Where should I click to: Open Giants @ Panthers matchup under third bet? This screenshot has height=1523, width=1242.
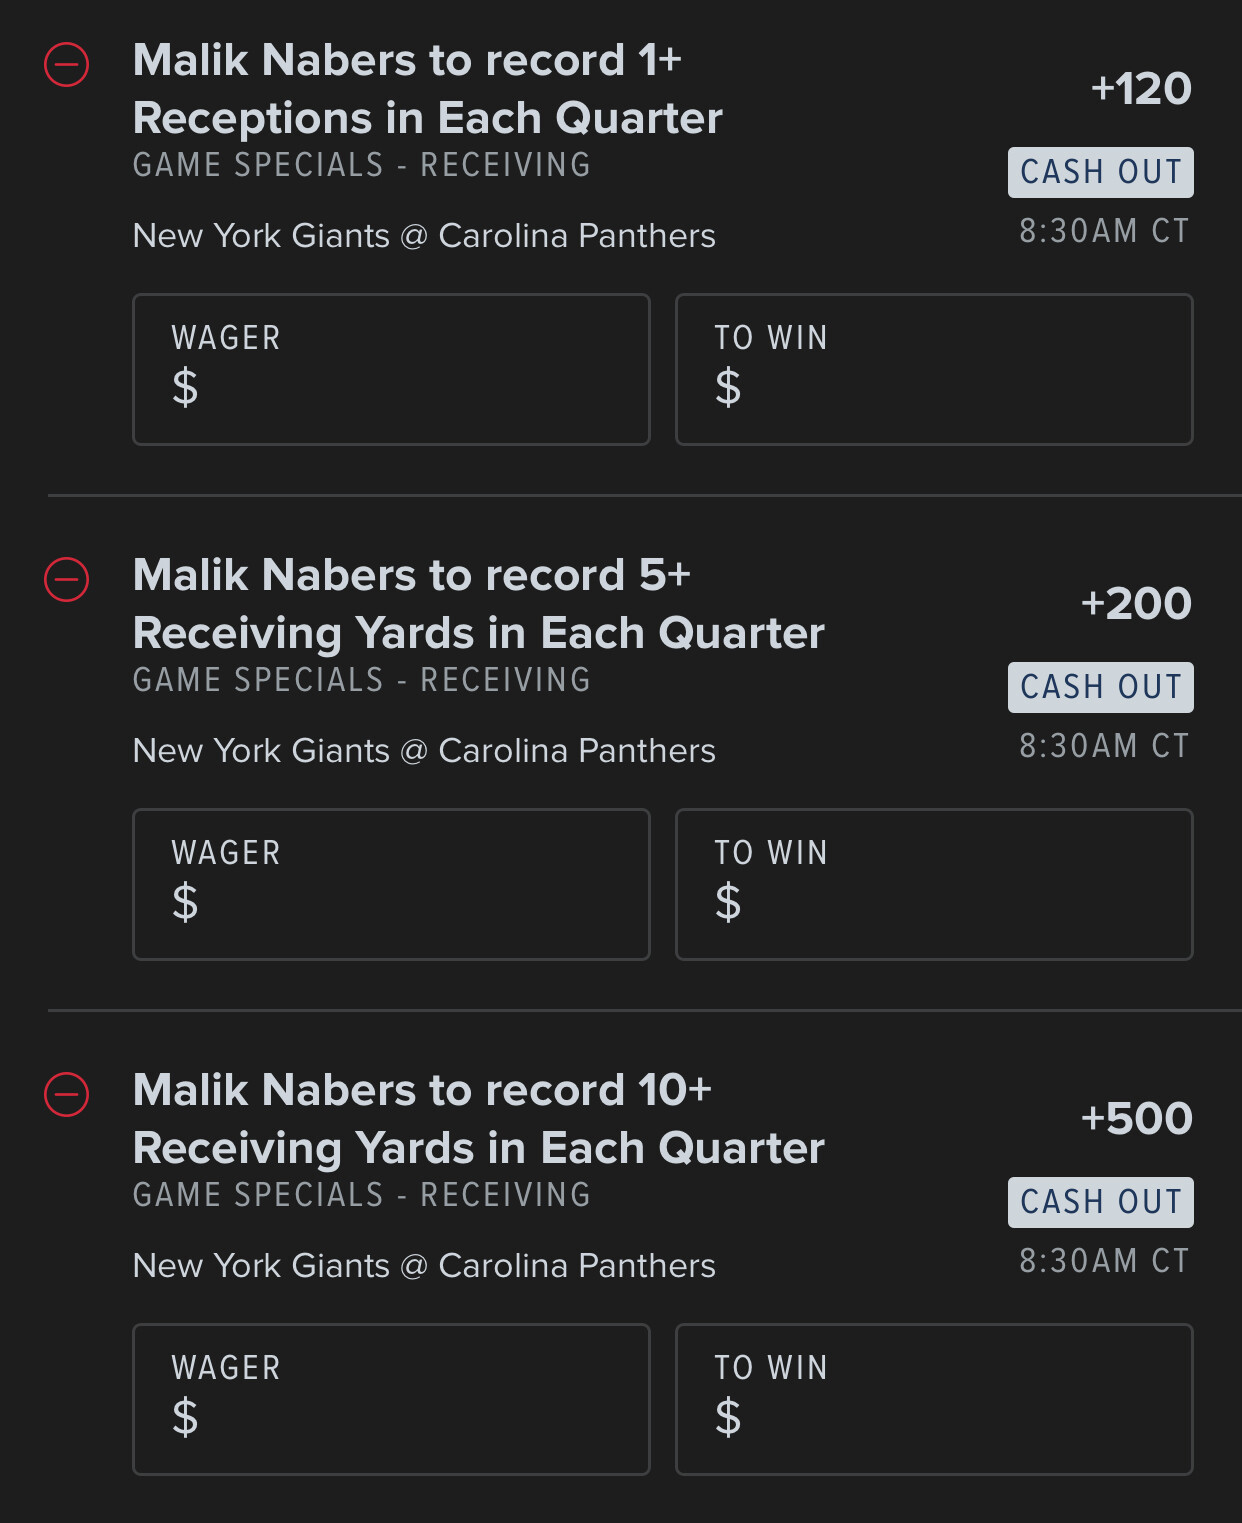(x=424, y=1266)
